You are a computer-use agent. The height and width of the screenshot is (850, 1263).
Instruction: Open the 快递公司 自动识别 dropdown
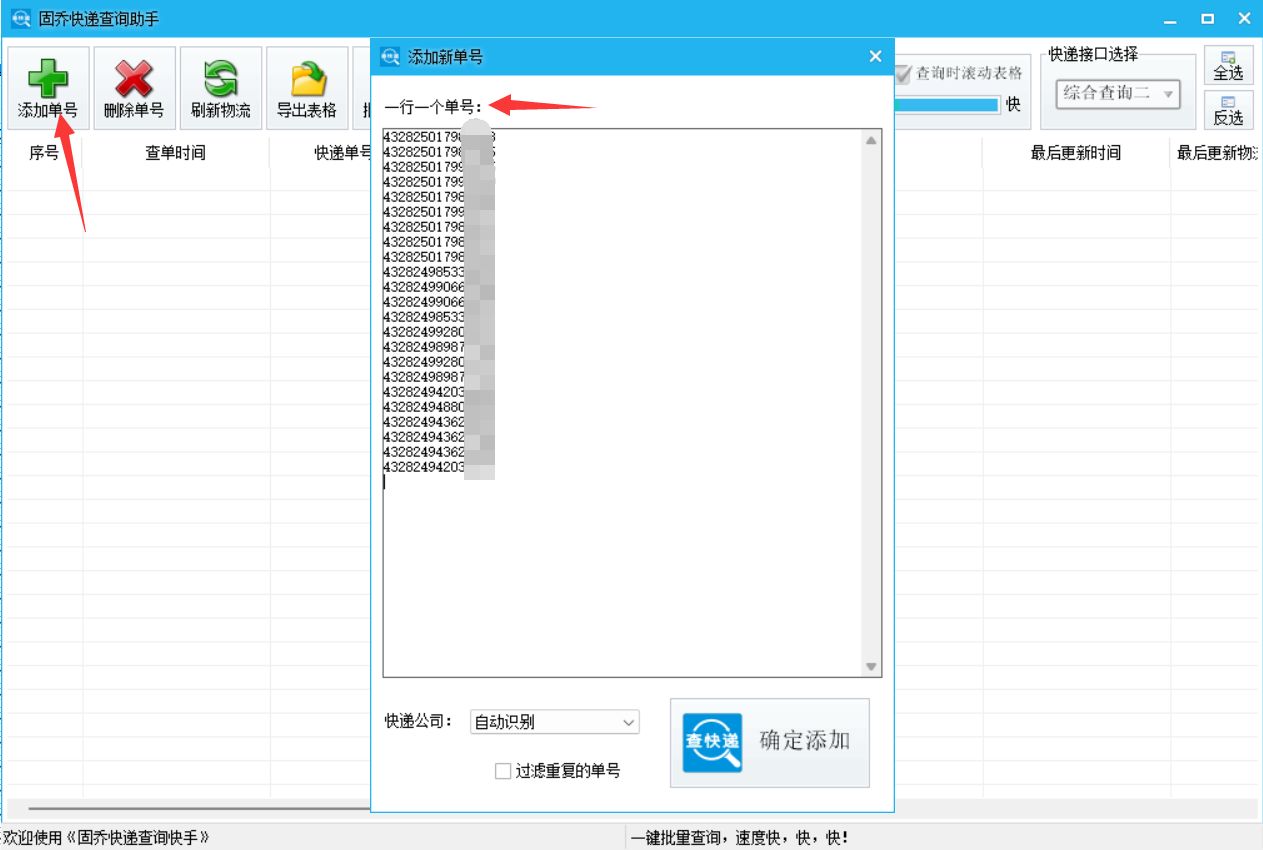554,721
